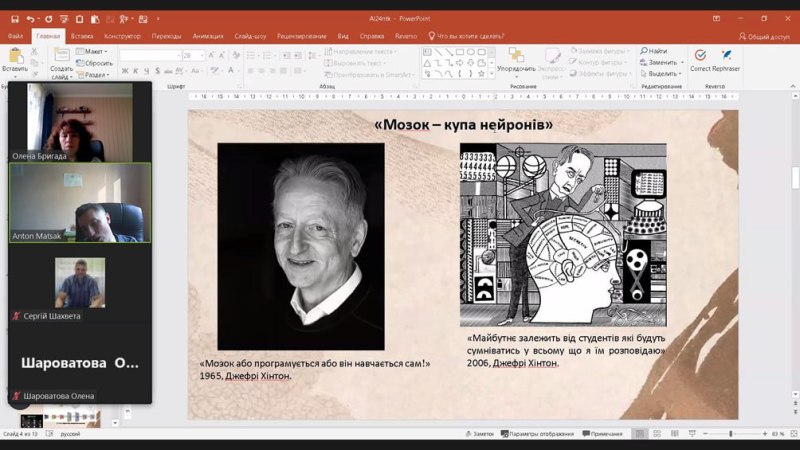Toggle Comments (Примечания) pane in status bar
This screenshot has width=800, height=450.
click(x=601, y=434)
